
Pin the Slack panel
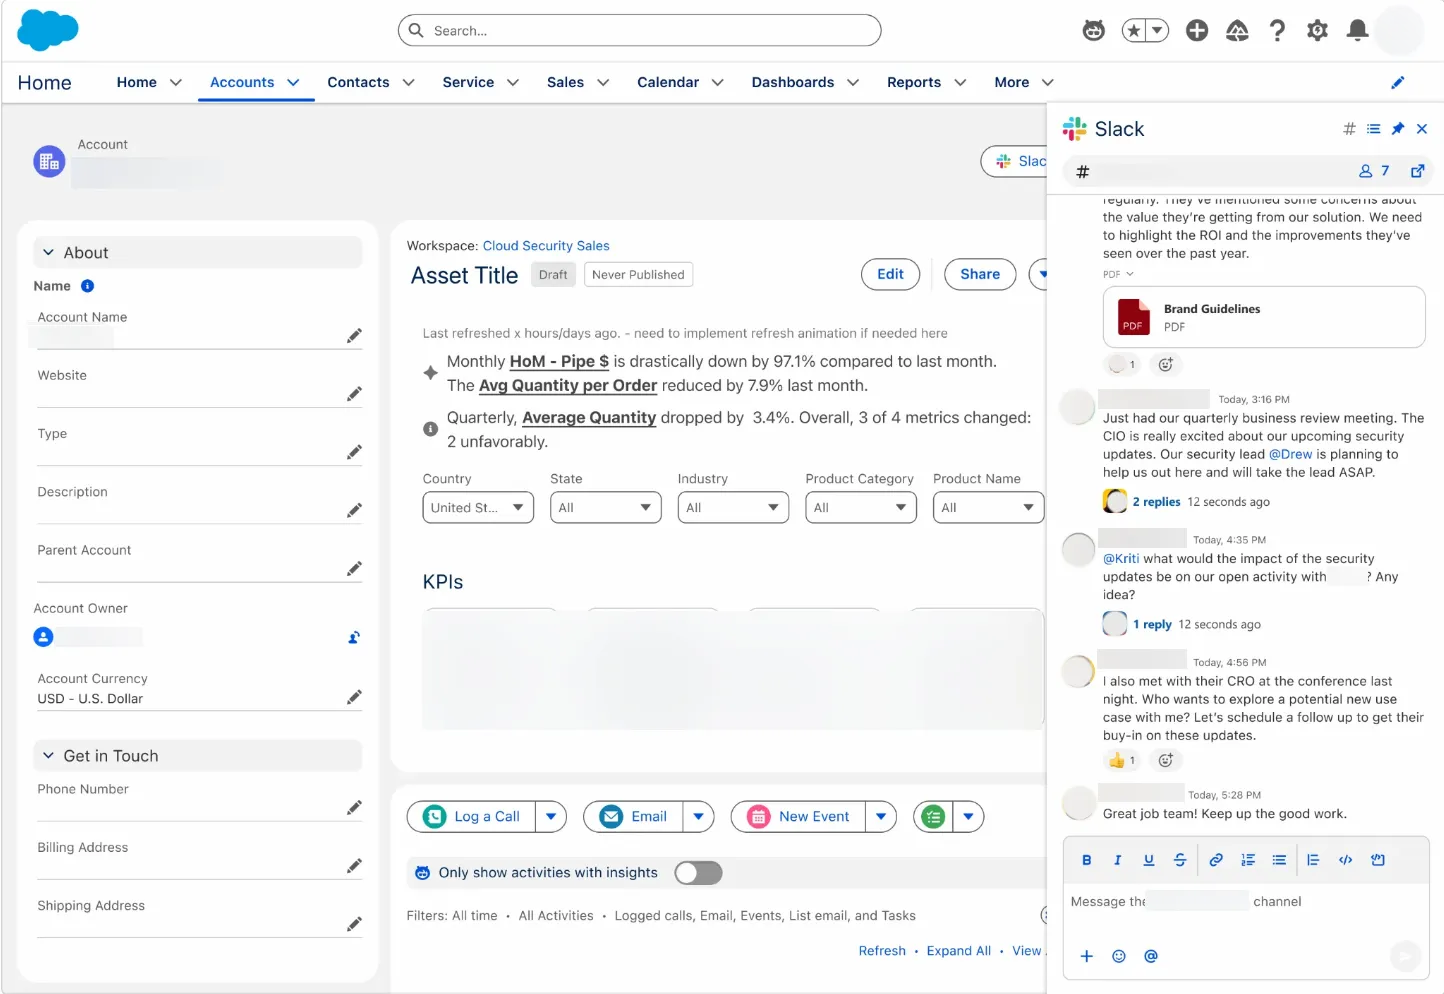1398,129
